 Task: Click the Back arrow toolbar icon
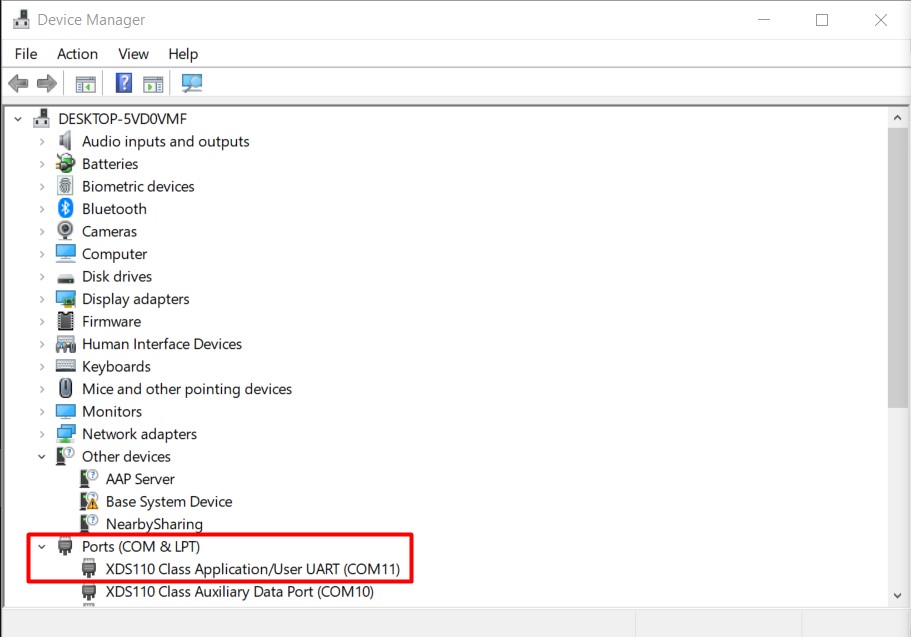point(19,84)
